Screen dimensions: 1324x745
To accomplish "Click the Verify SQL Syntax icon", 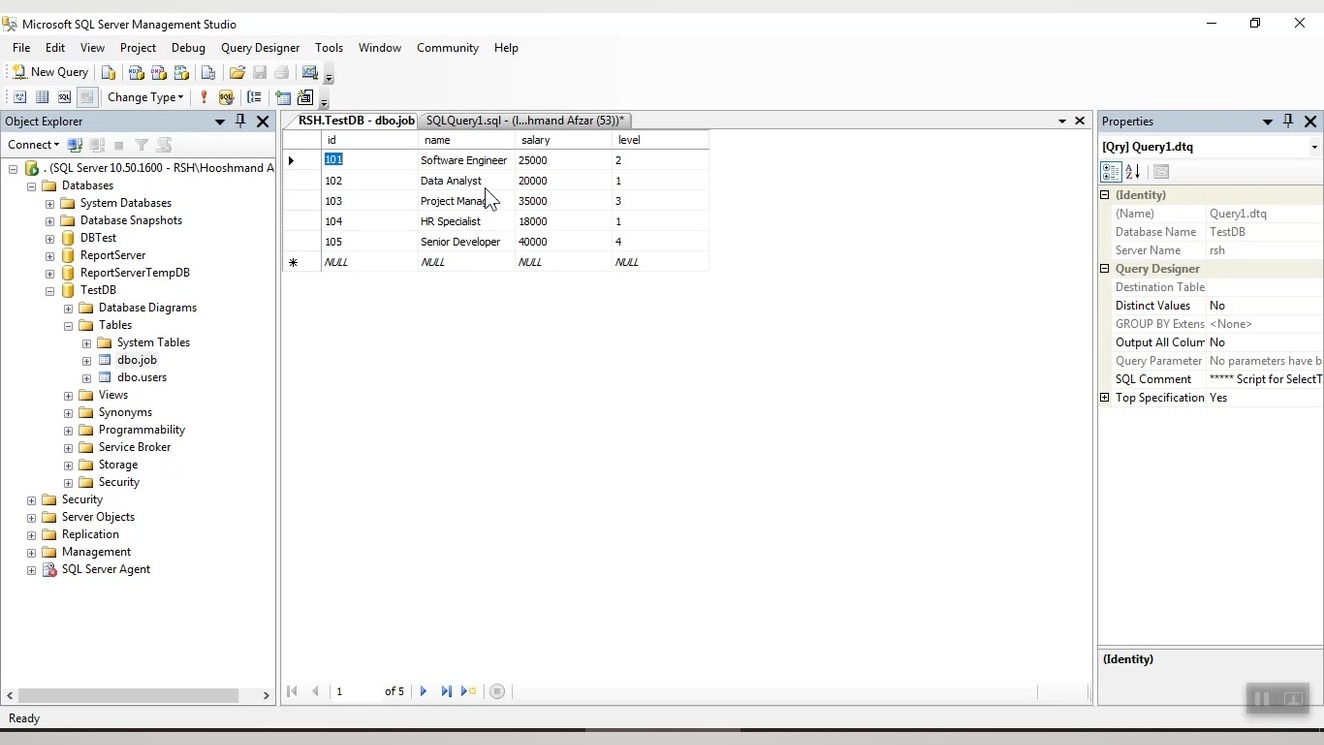I will [x=226, y=97].
